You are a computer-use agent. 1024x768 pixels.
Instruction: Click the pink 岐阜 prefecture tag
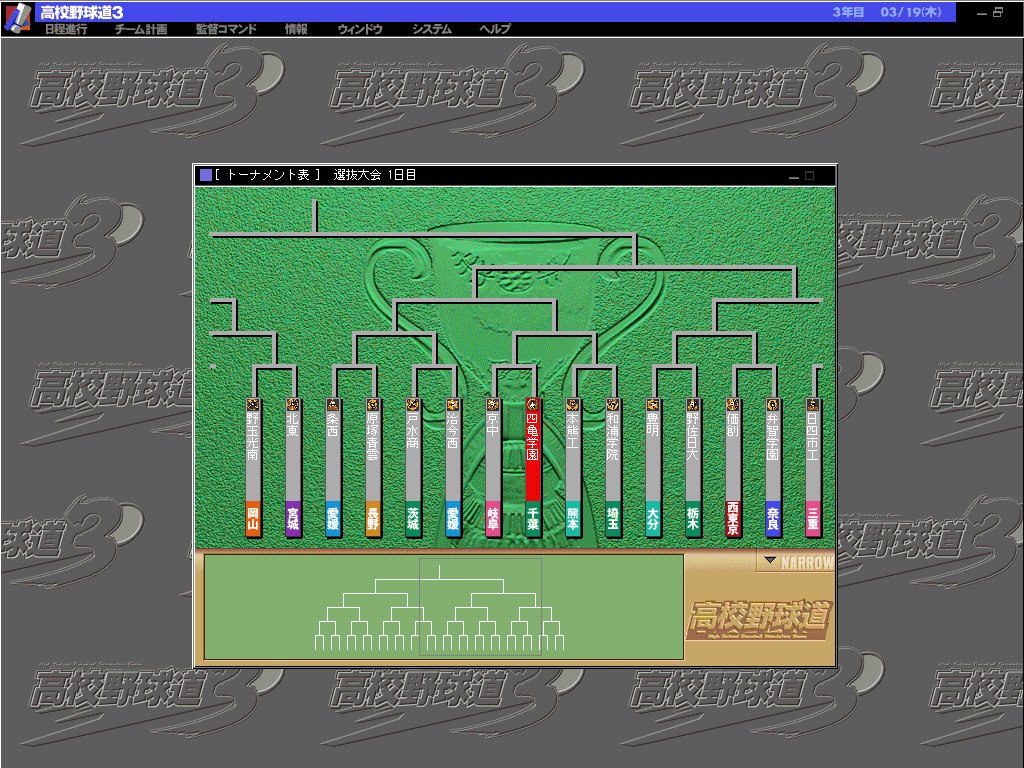(492, 519)
